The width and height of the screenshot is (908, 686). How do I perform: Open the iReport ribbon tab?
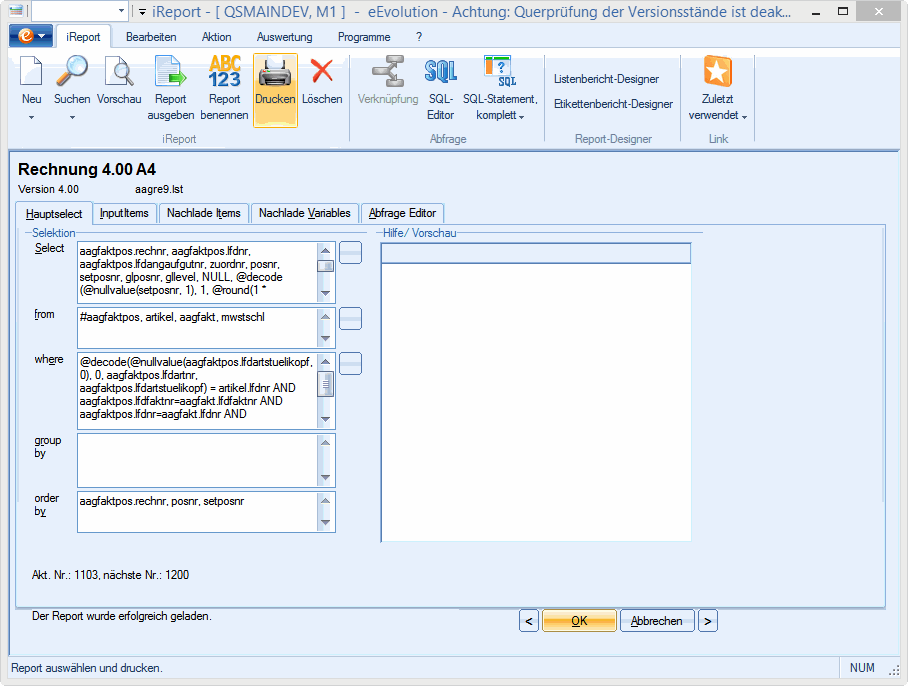(x=83, y=37)
